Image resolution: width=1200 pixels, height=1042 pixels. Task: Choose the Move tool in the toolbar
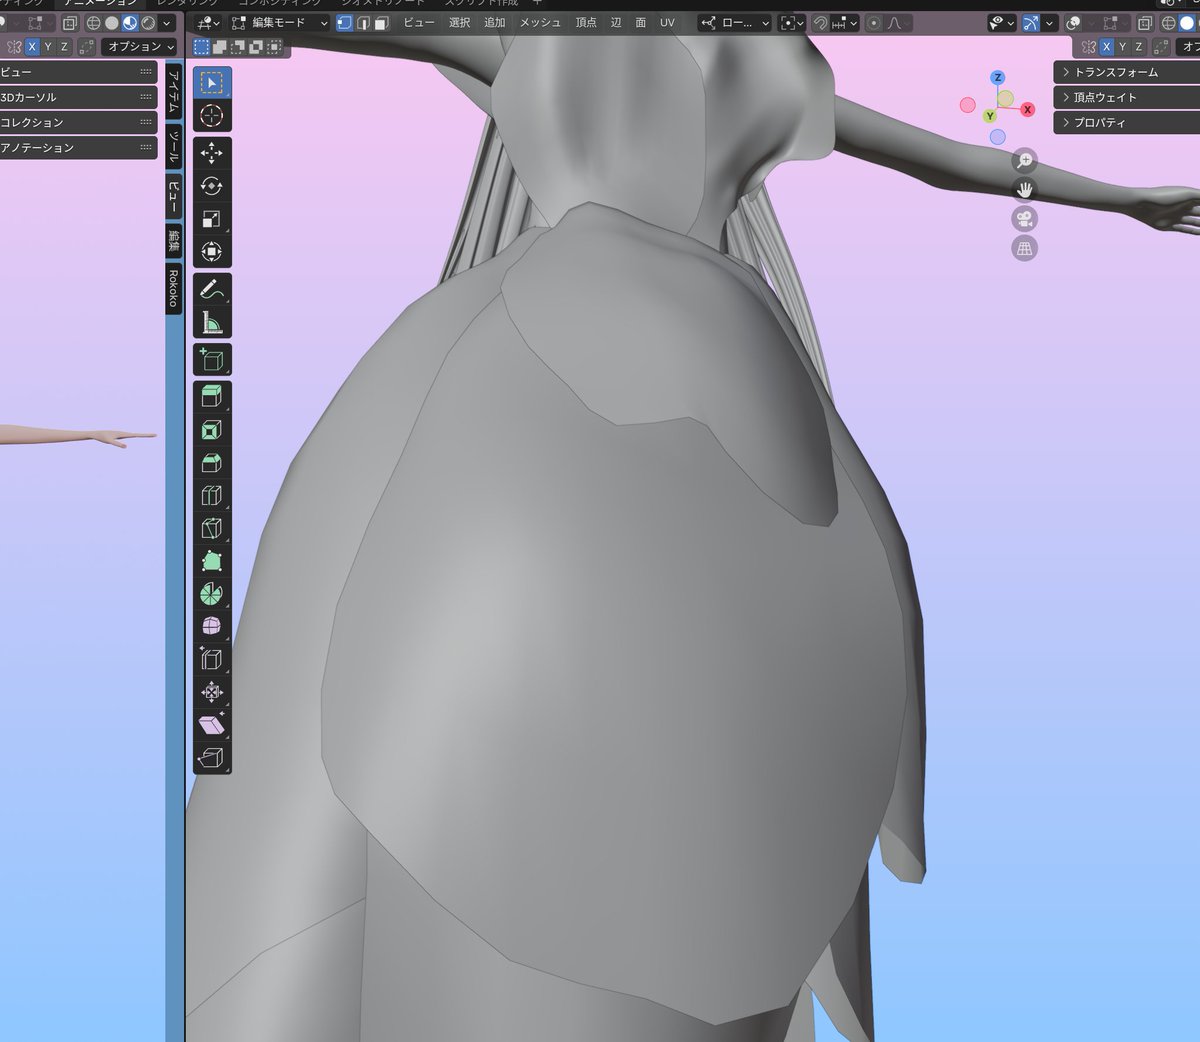tap(211, 153)
